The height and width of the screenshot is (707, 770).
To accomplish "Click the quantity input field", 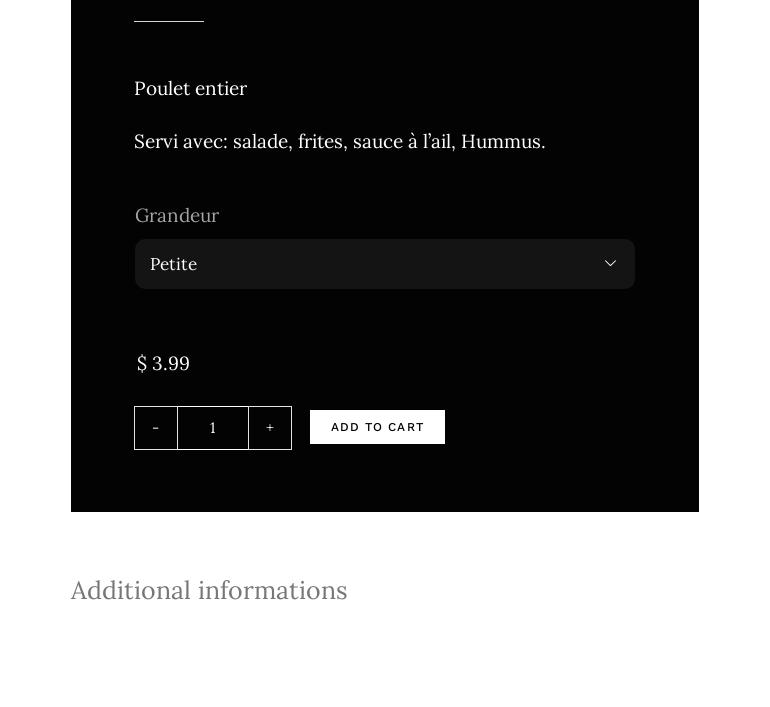I will click(213, 428).
